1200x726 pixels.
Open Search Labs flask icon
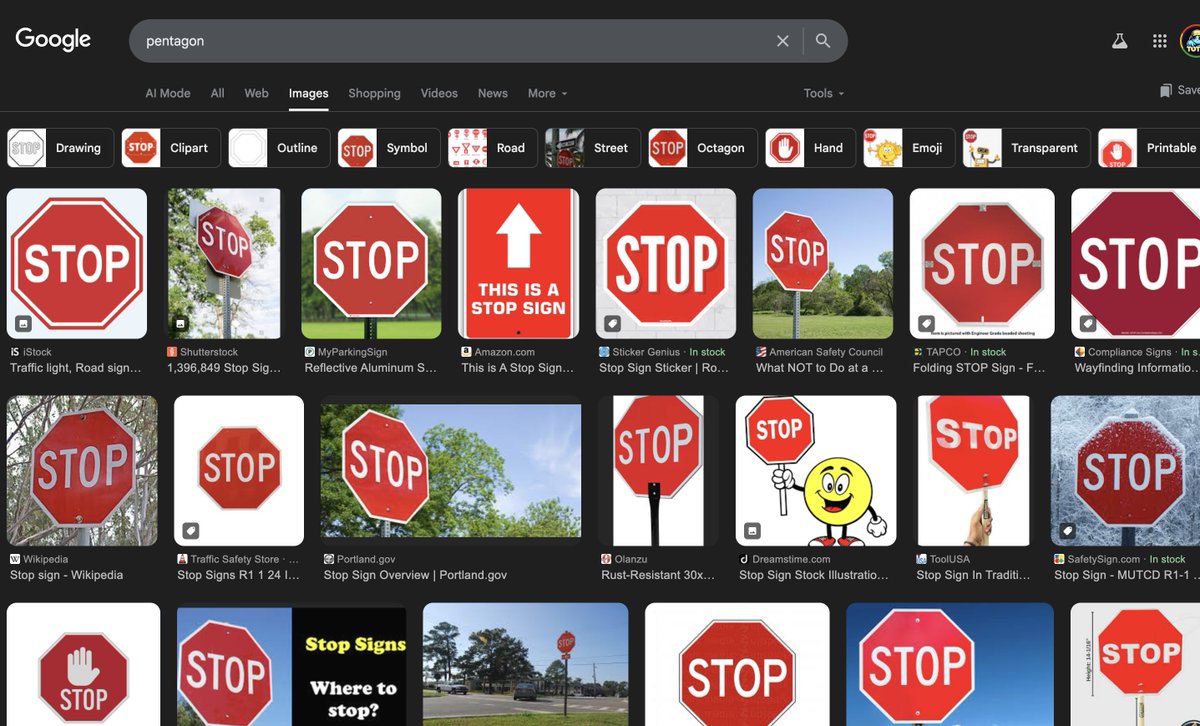click(x=1119, y=41)
